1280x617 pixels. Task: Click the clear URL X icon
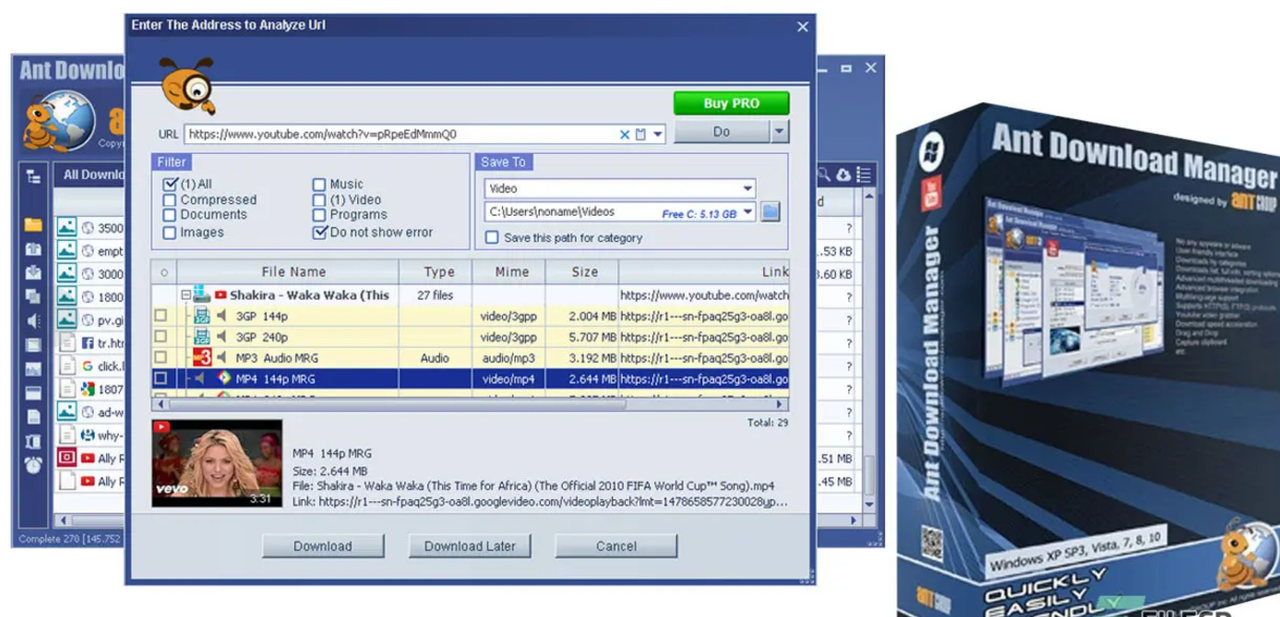click(x=625, y=134)
